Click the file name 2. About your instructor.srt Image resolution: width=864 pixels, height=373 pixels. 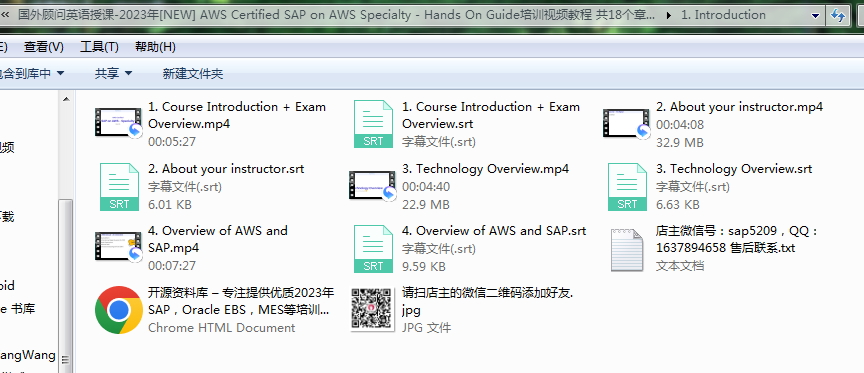click(226, 169)
